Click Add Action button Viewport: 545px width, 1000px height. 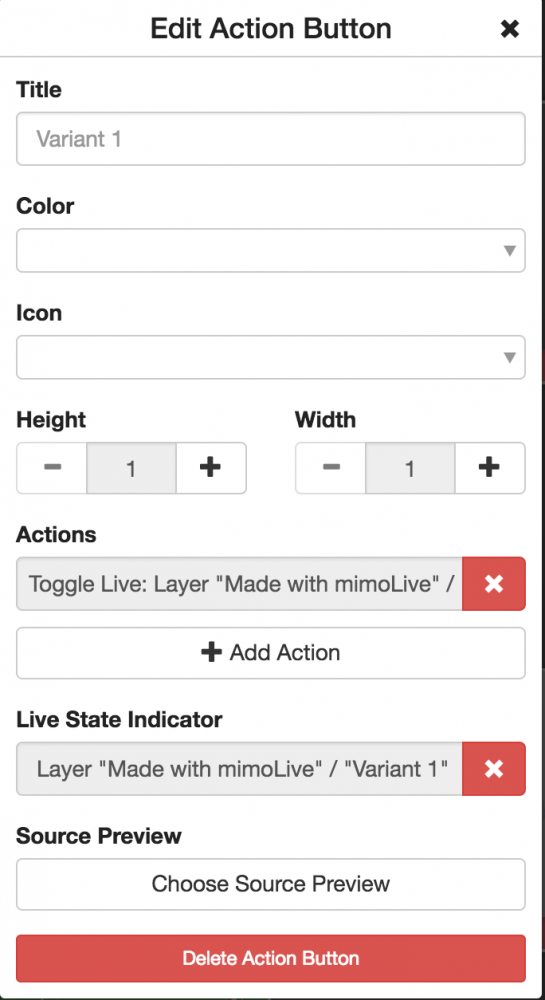pos(271,653)
